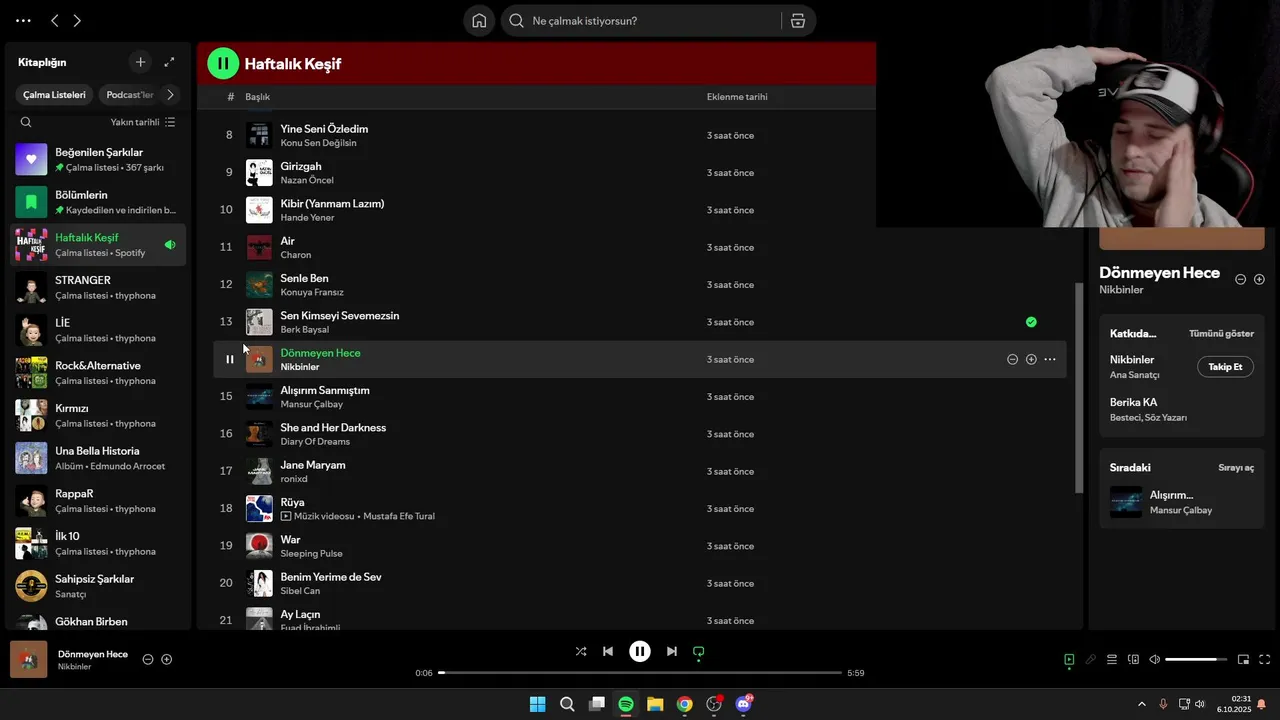Enter full screen mode
1280x720 pixels.
coord(1265,659)
